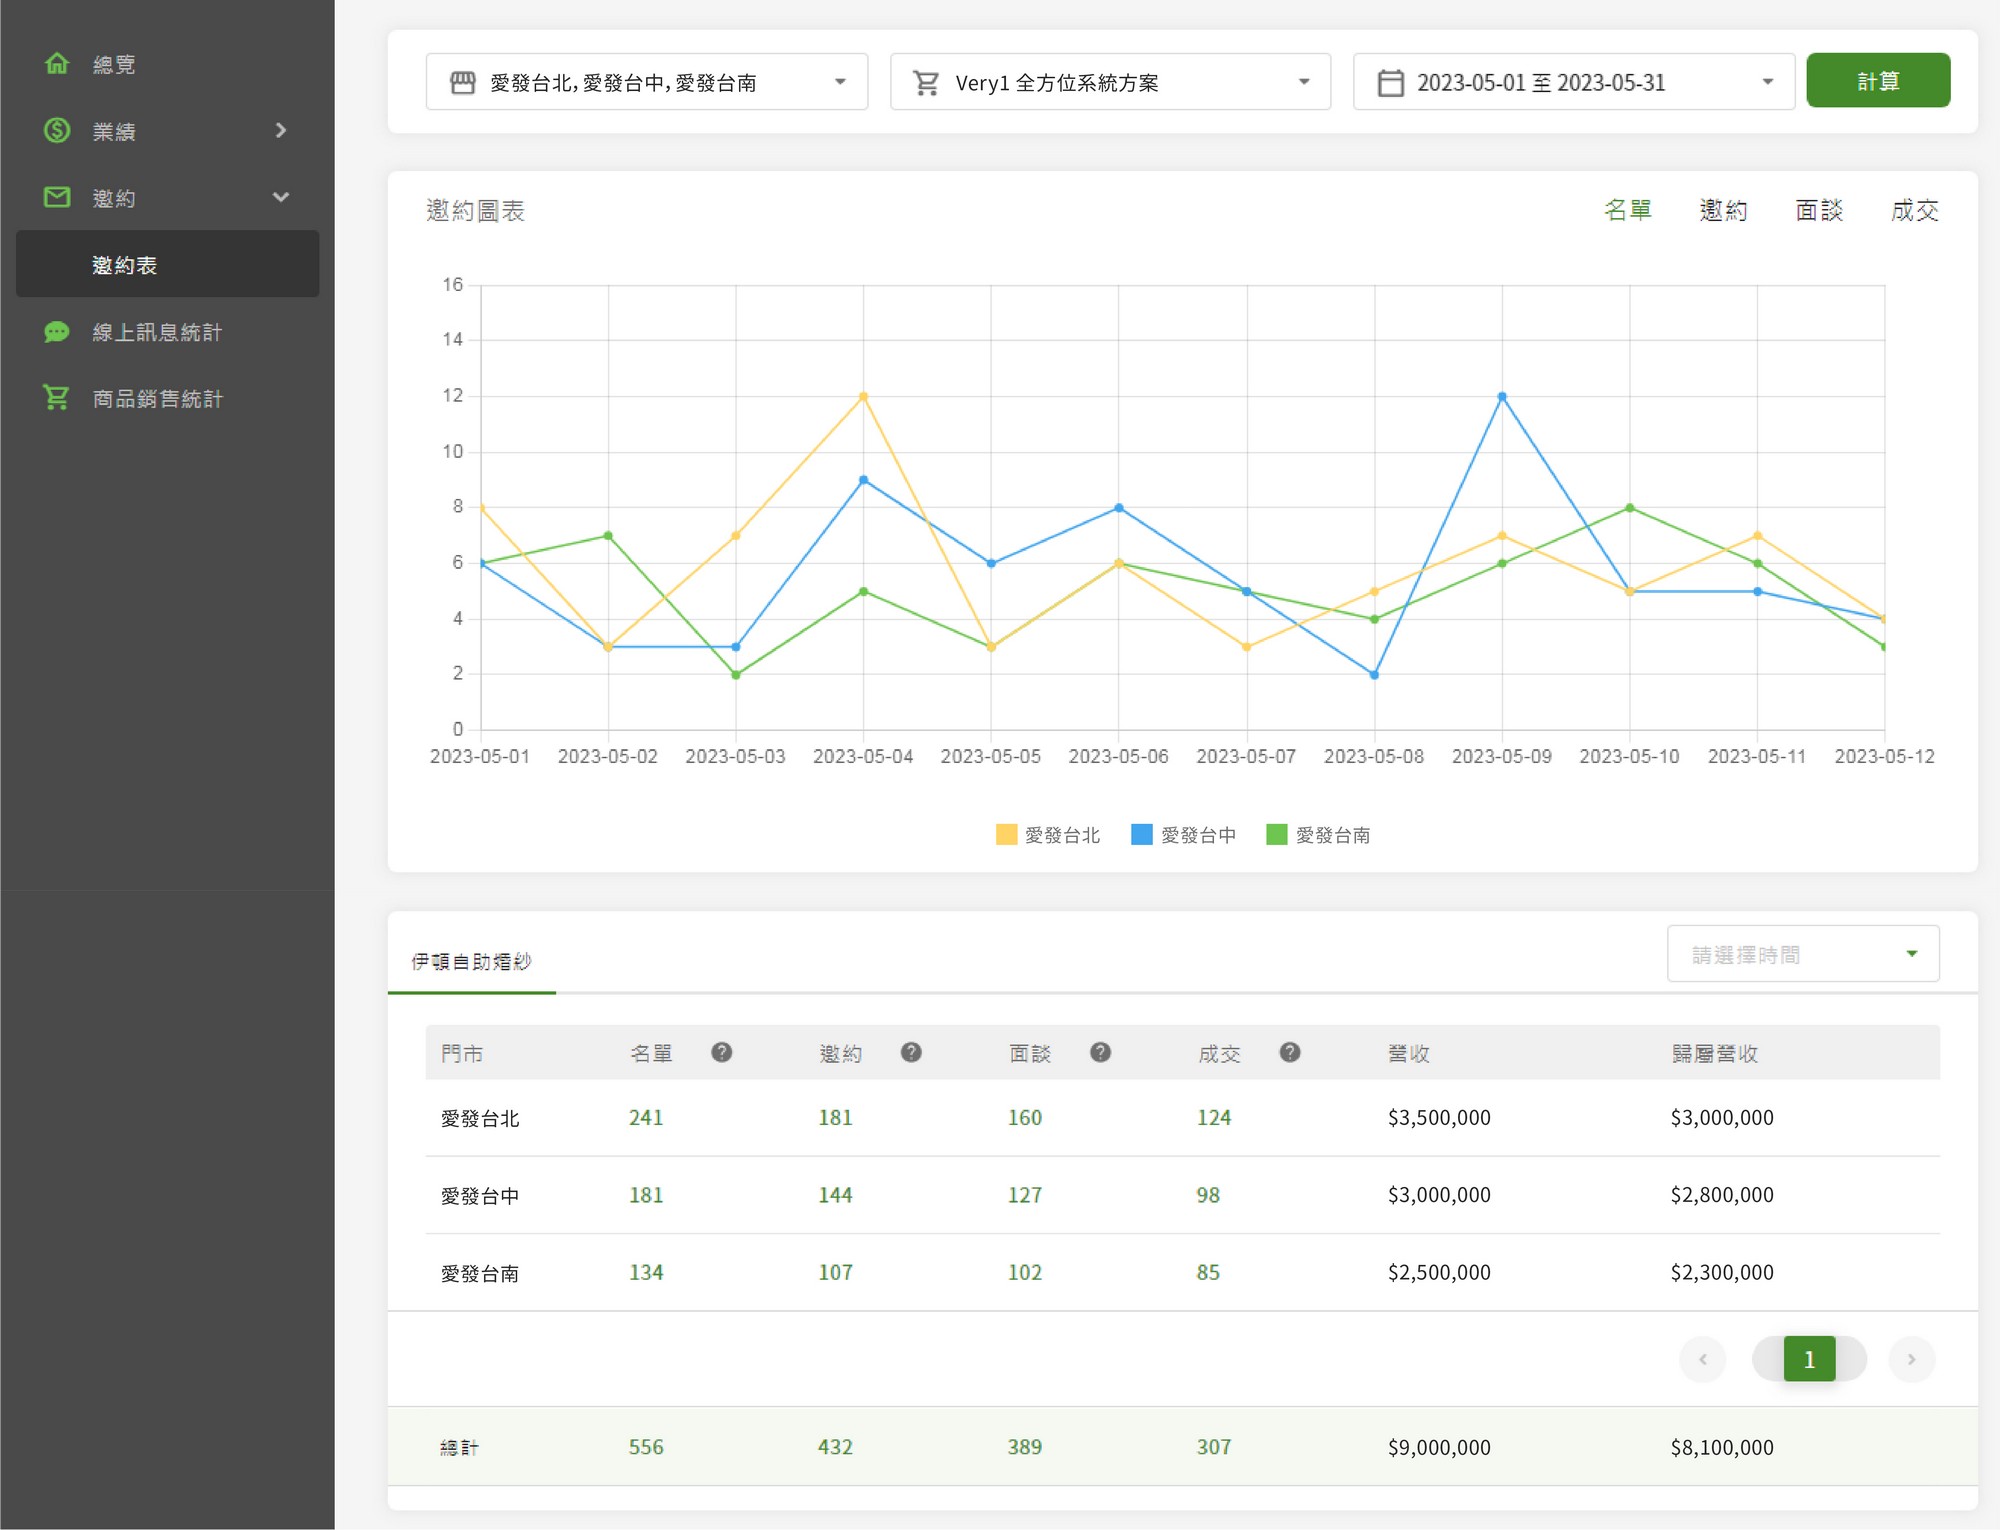Click the help icon next to 成交 column
Screen dimensions: 2000x1530
pyautogui.click(x=1290, y=1052)
